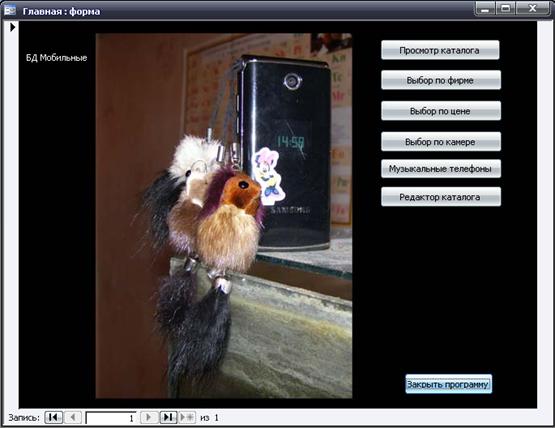Viewport: 555px width, 428px height.
Task: Open Музыкальные телефоны list
Action: click(441, 169)
